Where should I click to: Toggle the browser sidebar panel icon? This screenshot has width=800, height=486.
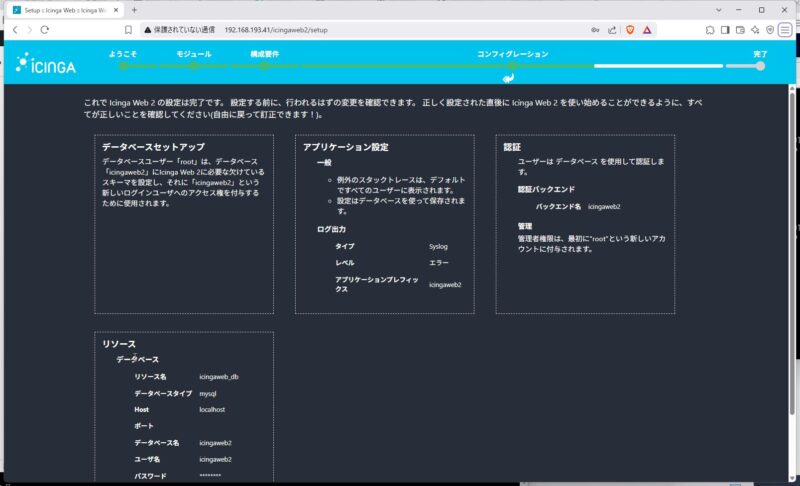[725, 30]
